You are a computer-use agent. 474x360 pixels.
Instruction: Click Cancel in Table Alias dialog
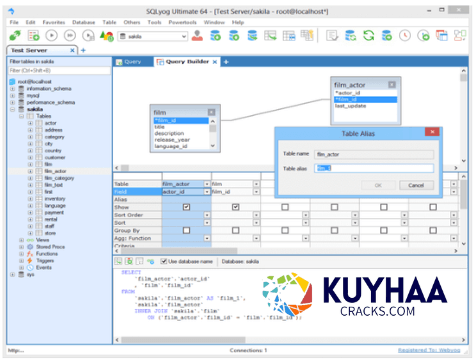(x=416, y=185)
